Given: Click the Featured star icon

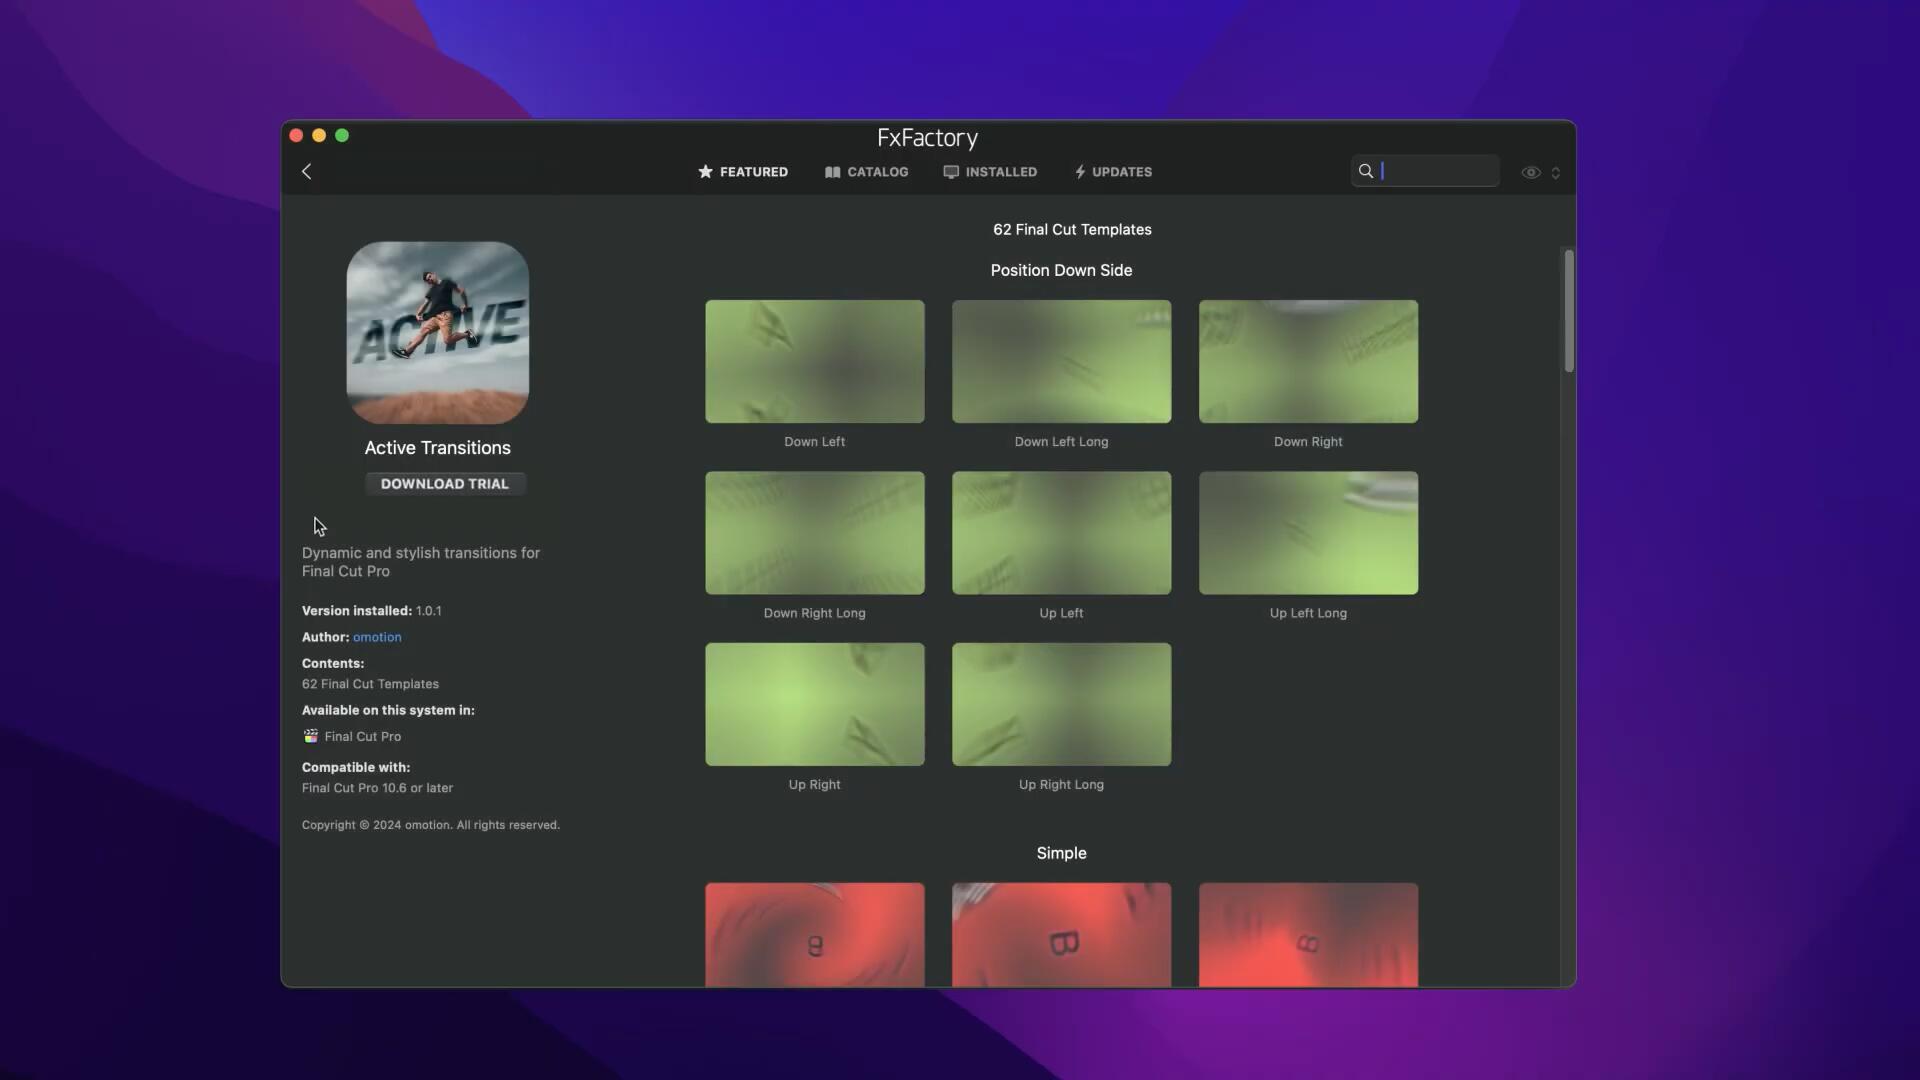Looking at the screenshot, I should tap(705, 172).
